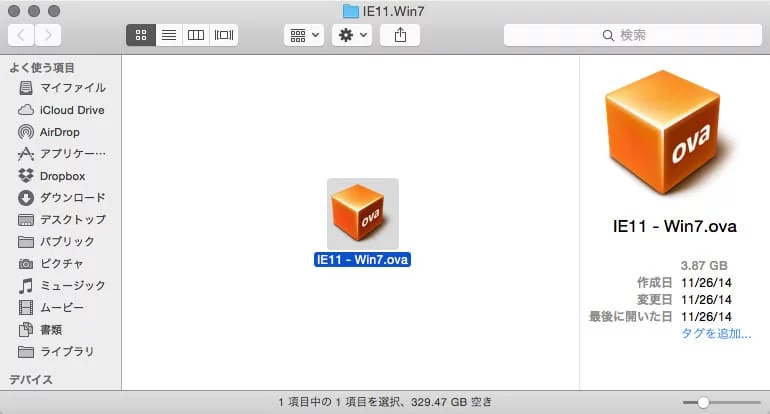Switch to icon view mode
Screen dimensions: 770x414
click(x=141, y=35)
